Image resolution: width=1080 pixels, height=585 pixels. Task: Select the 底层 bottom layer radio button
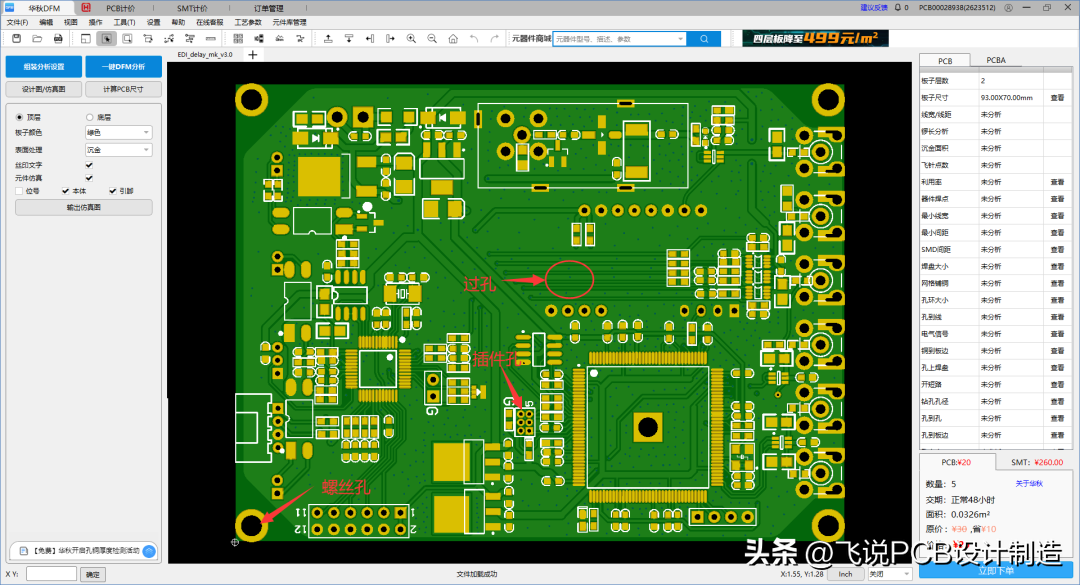[90, 117]
